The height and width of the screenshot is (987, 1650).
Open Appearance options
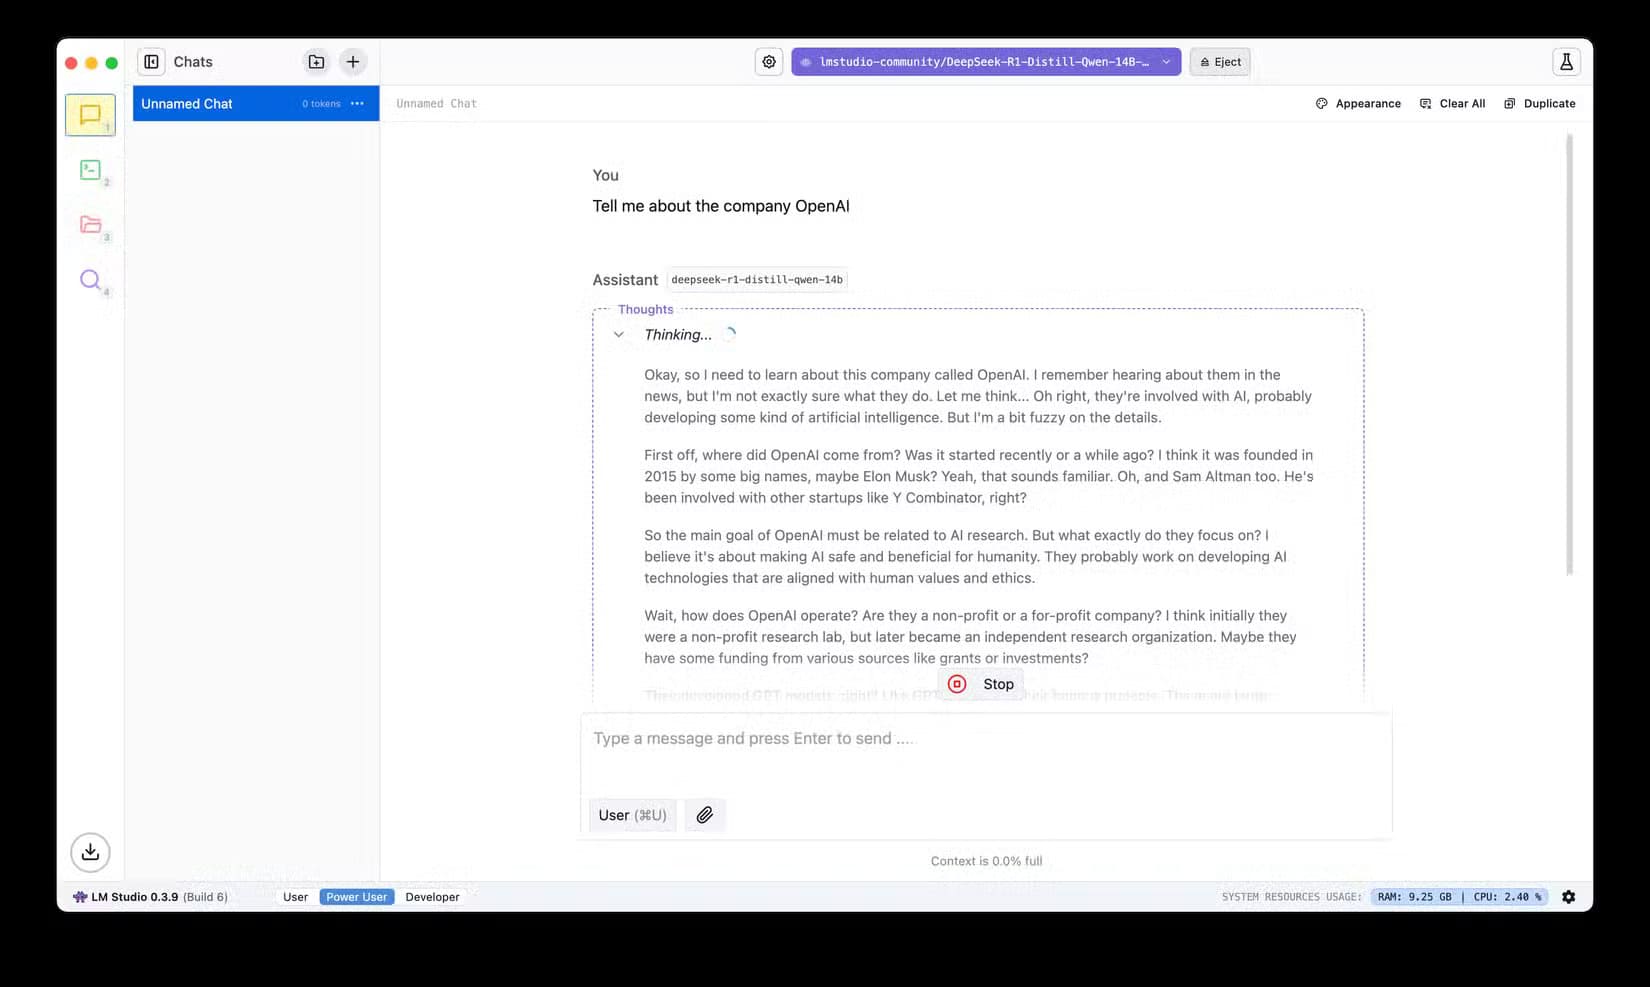tap(1358, 104)
